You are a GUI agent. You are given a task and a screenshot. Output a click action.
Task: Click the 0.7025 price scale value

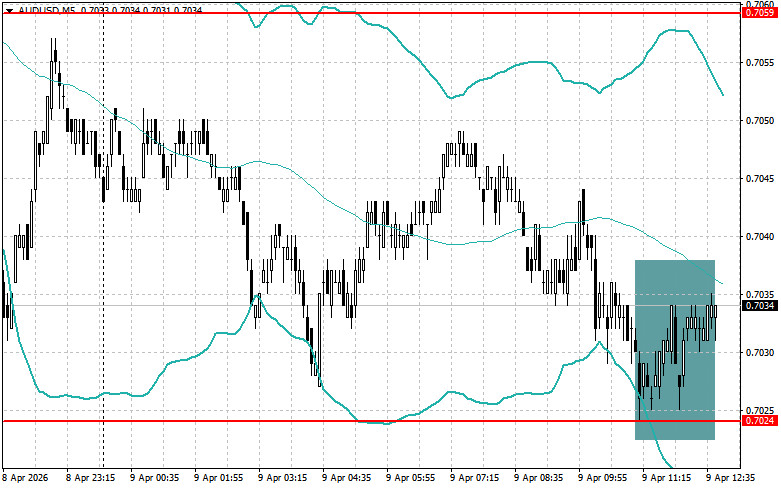(760, 411)
